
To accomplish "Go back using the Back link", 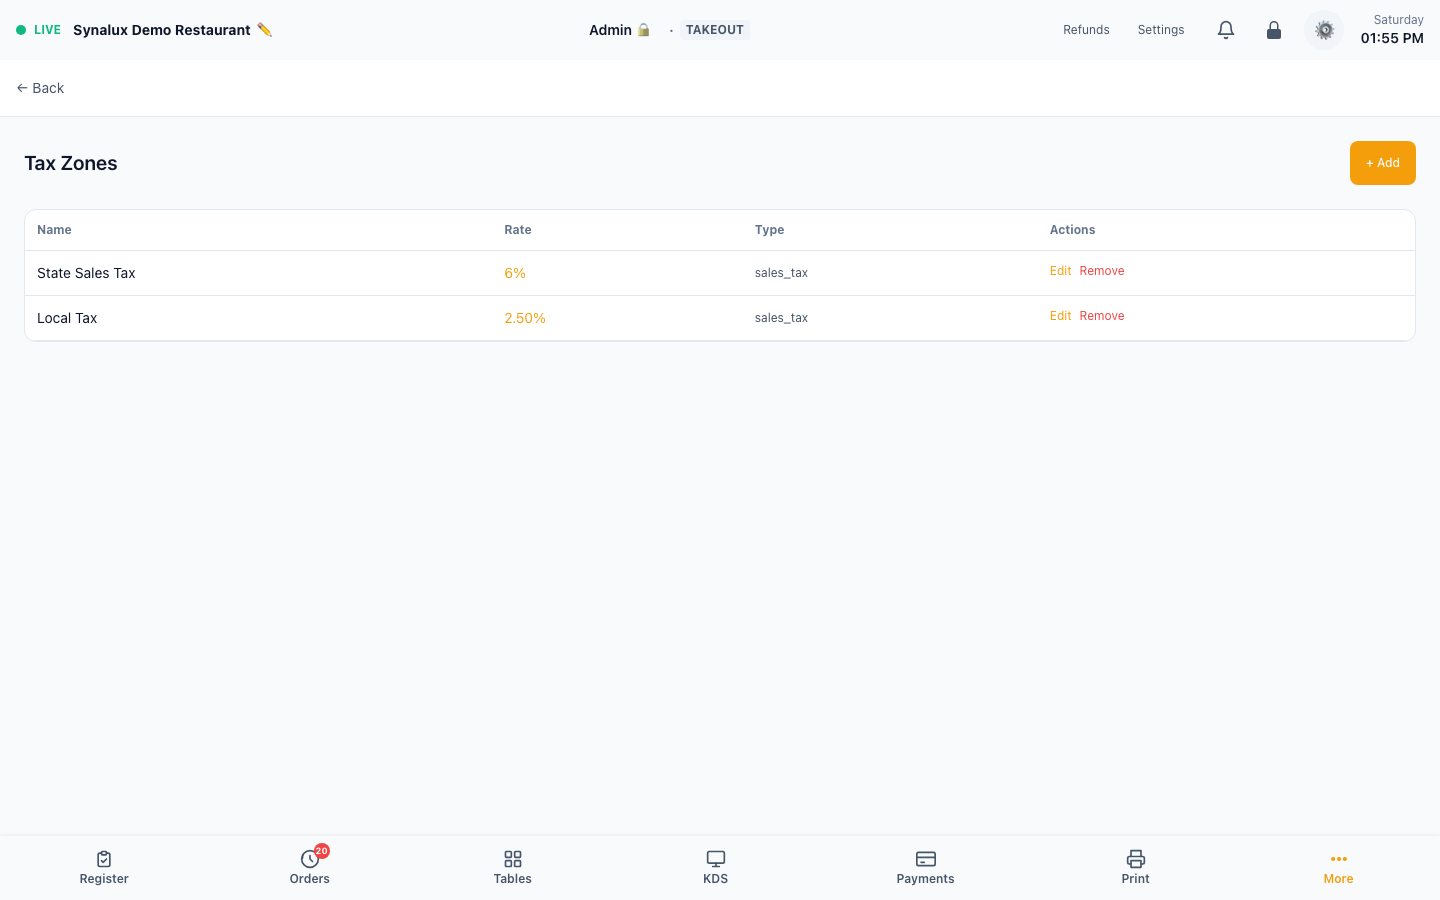I will 40,88.
